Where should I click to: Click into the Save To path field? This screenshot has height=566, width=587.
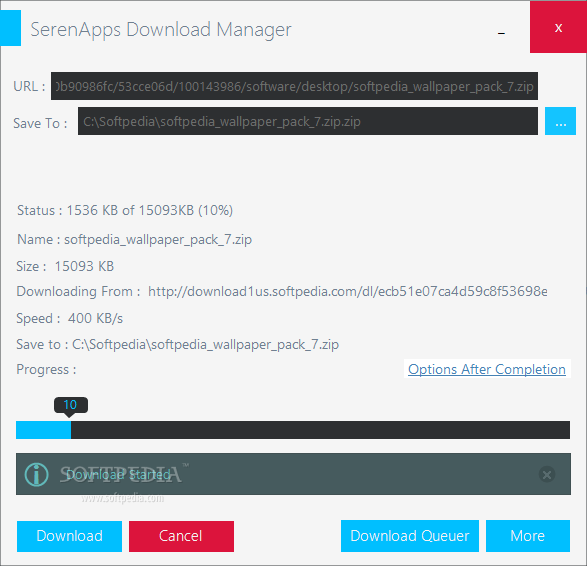click(308, 121)
